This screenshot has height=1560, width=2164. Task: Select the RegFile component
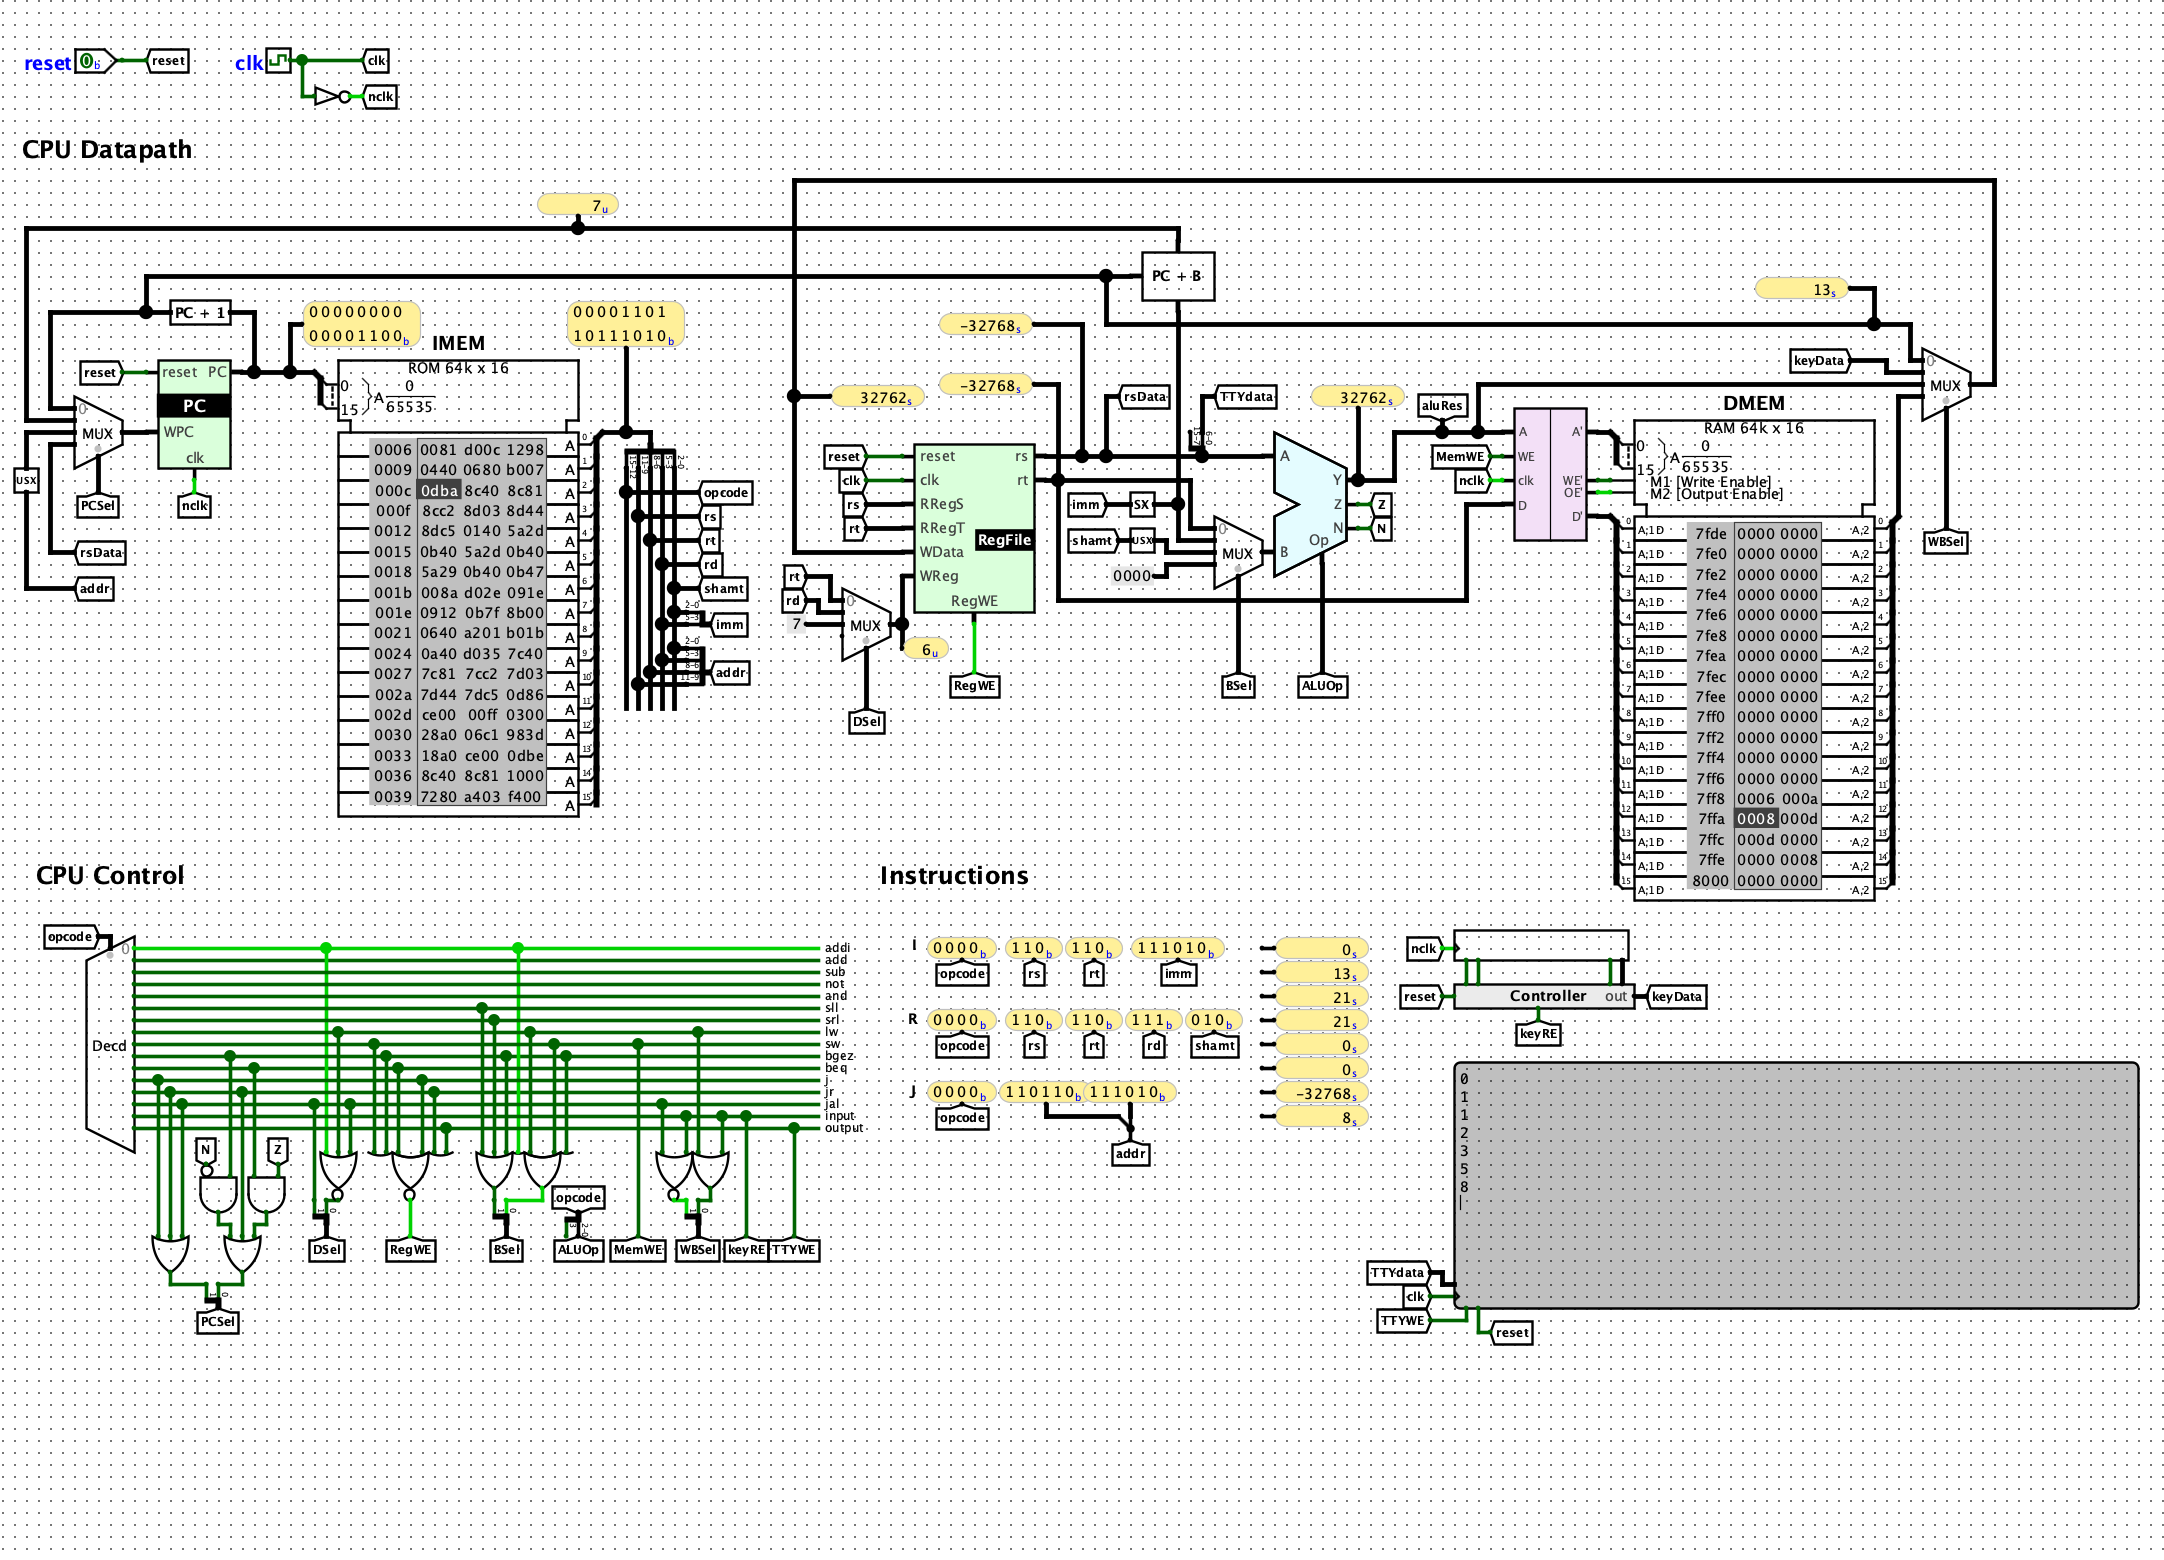(974, 529)
